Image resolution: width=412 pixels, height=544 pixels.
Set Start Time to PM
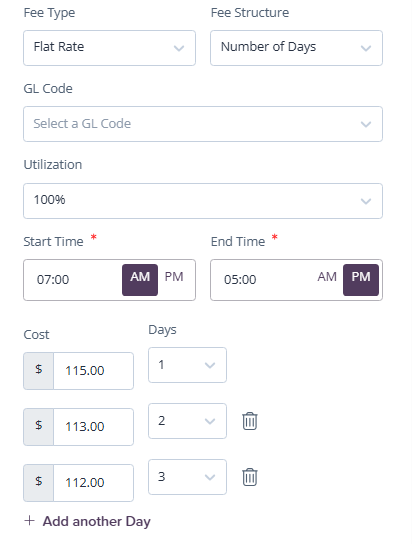[174, 277]
